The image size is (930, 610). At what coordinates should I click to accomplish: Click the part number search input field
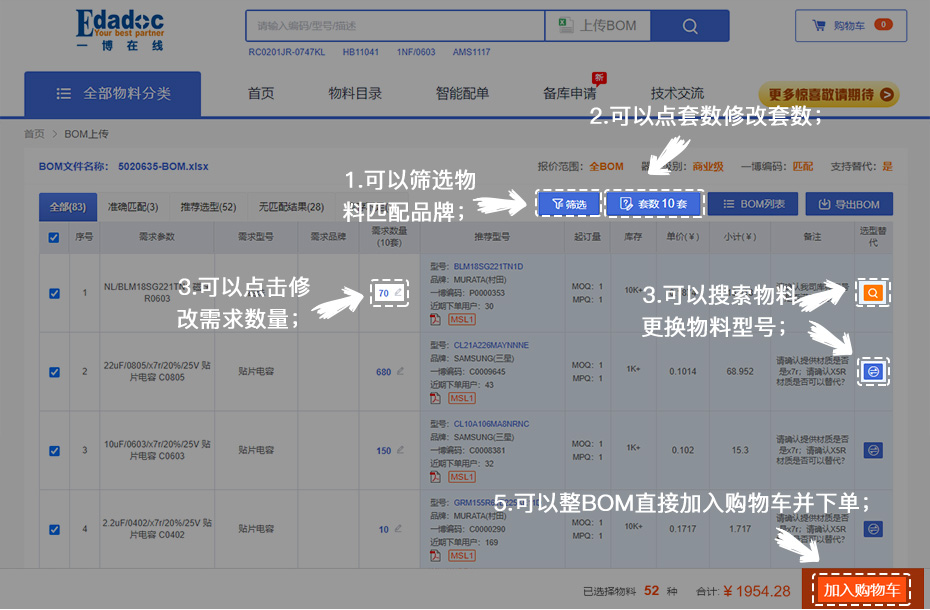coord(395,26)
